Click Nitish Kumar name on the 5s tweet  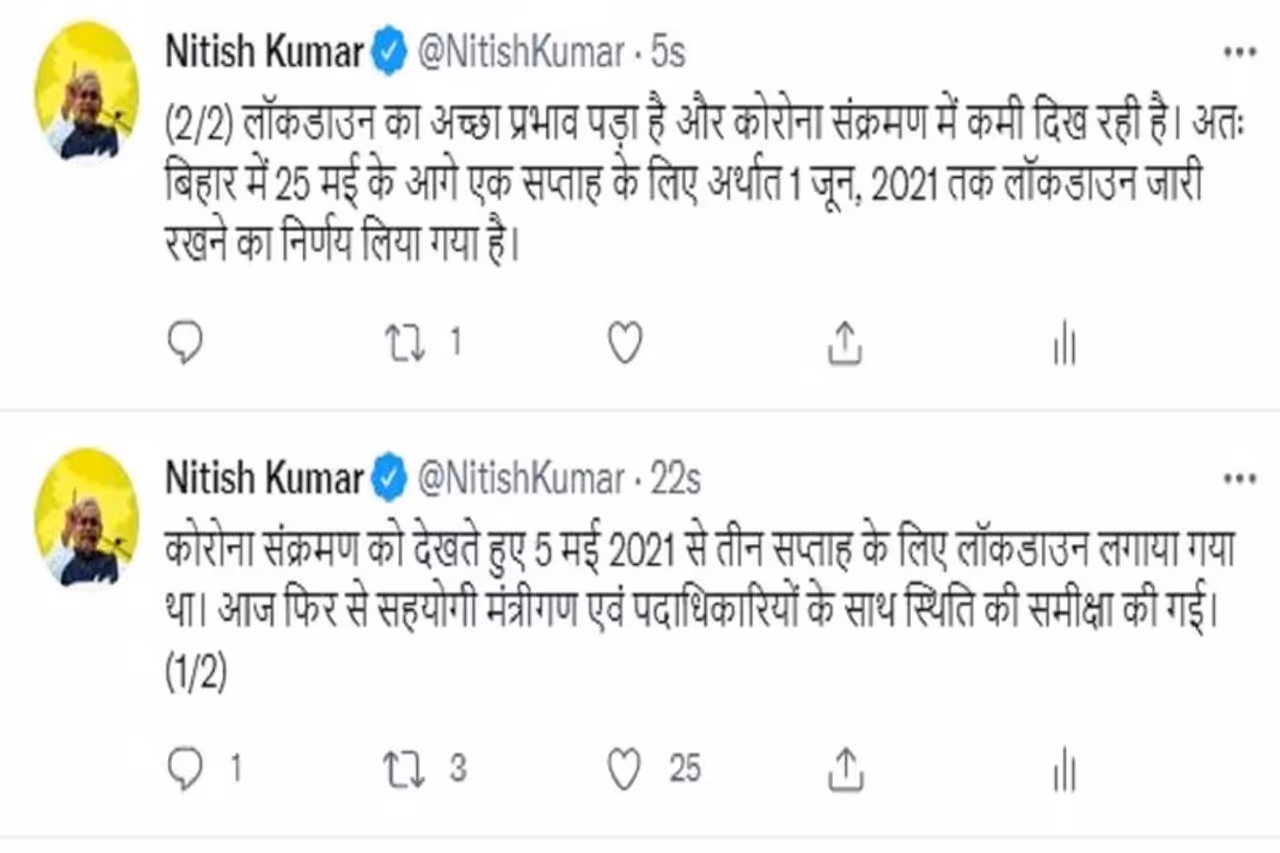264,53
